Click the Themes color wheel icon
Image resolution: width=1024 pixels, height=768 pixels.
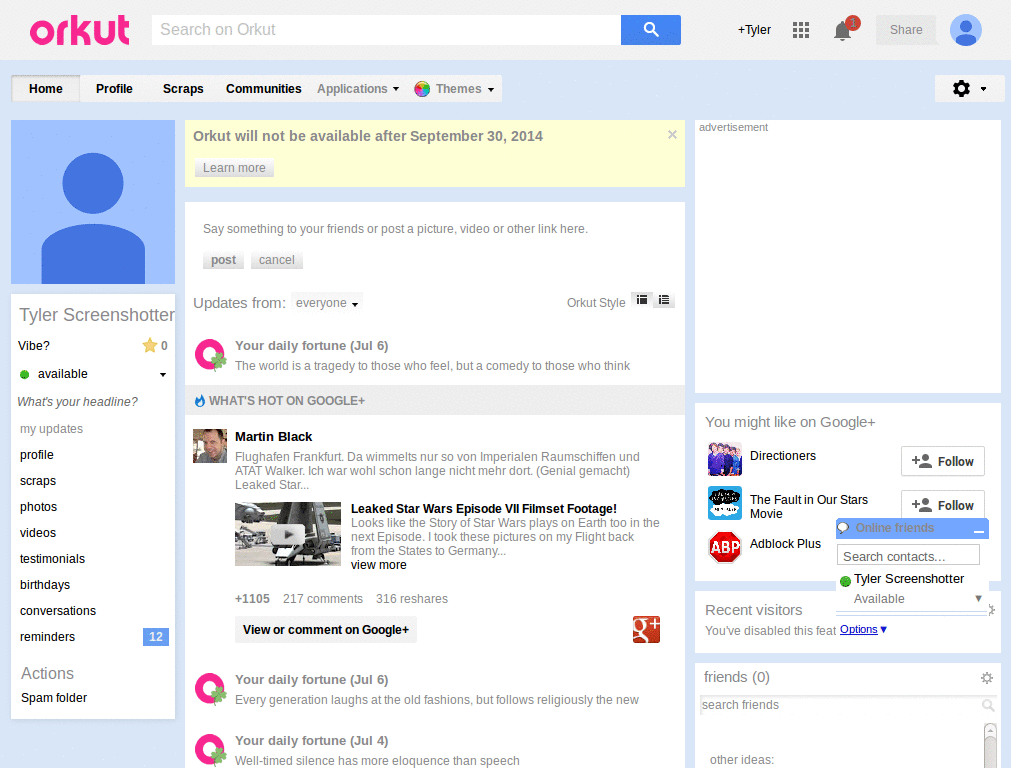click(x=422, y=89)
